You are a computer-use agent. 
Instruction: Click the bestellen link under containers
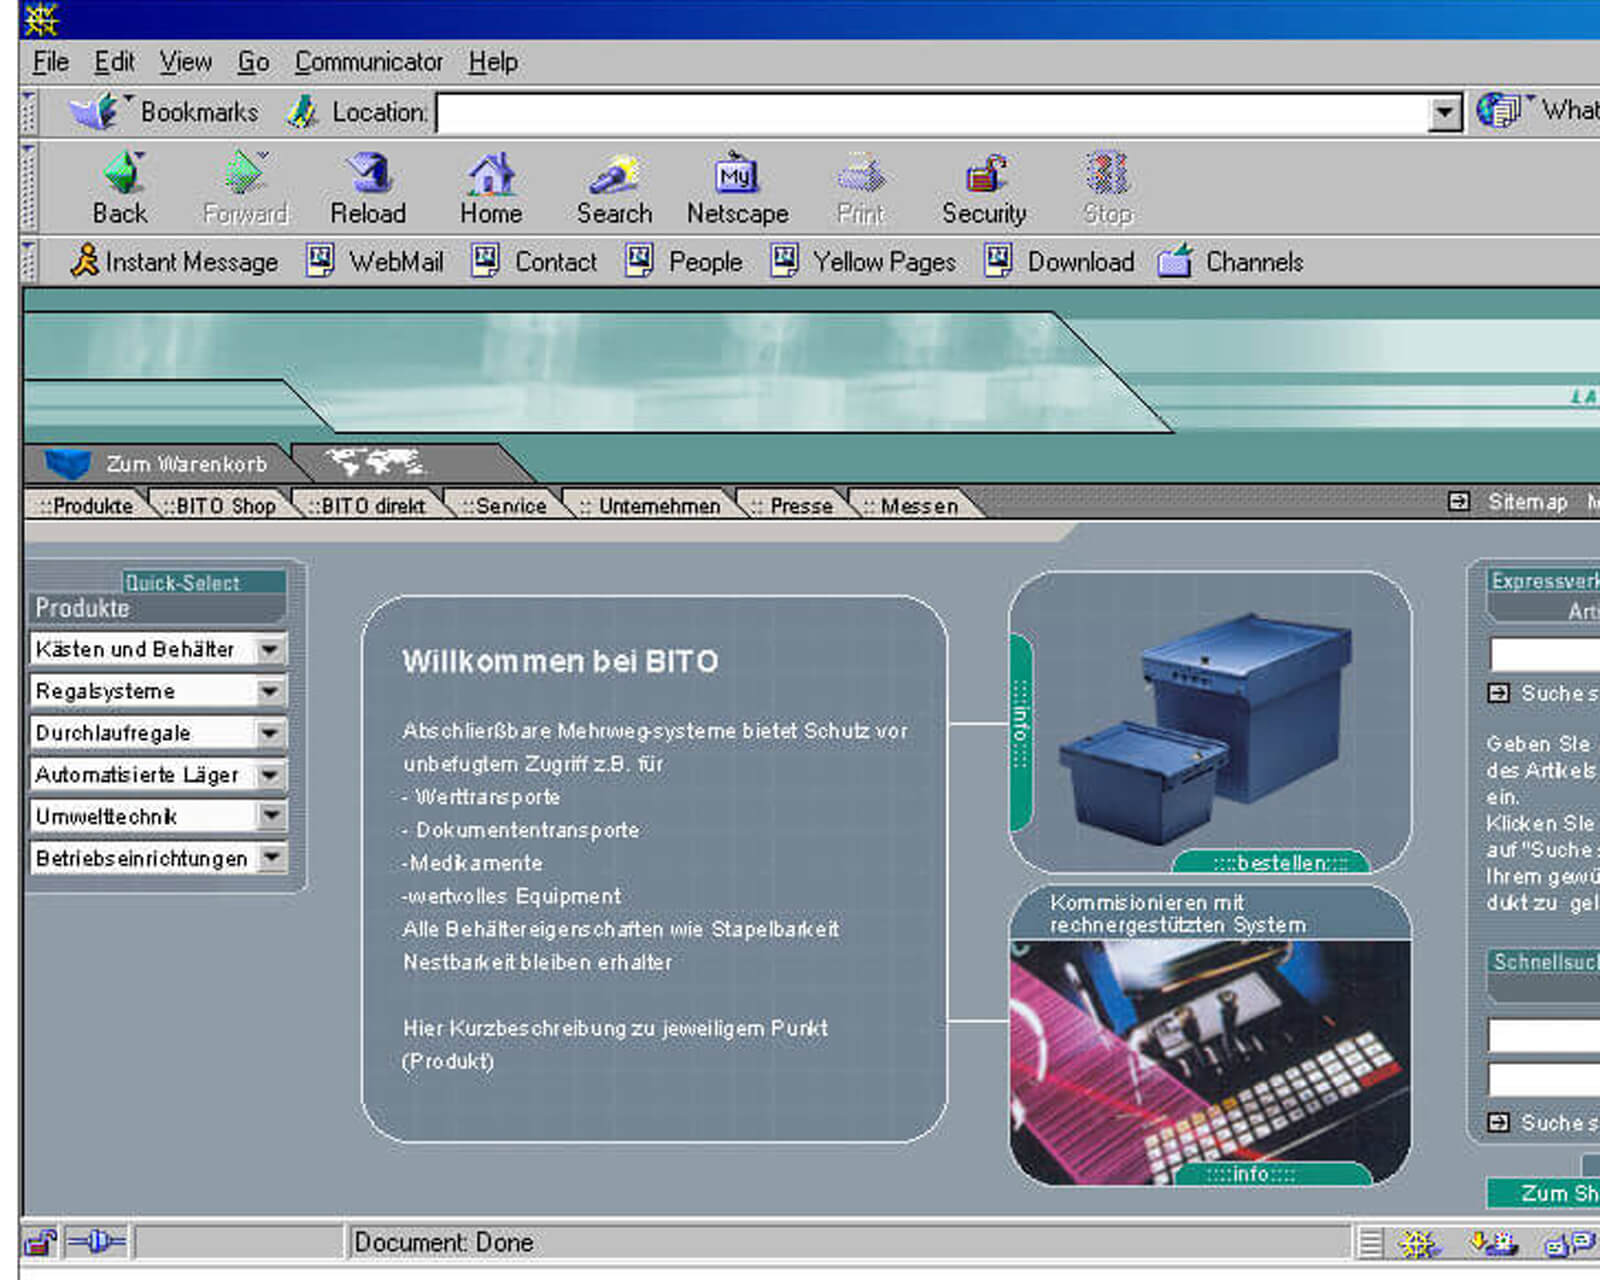pos(1280,863)
